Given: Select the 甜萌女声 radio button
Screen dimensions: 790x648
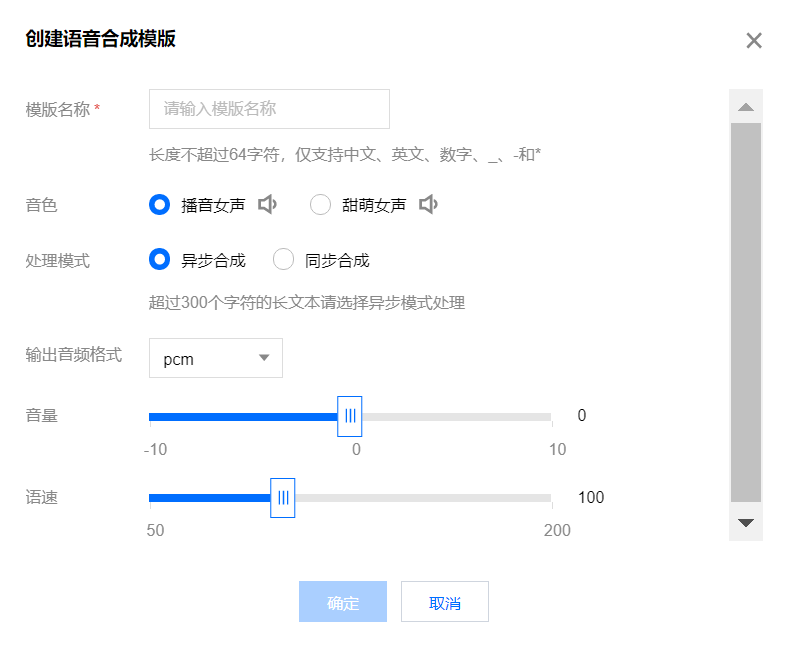Looking at the screenshot, I should 320,205.
